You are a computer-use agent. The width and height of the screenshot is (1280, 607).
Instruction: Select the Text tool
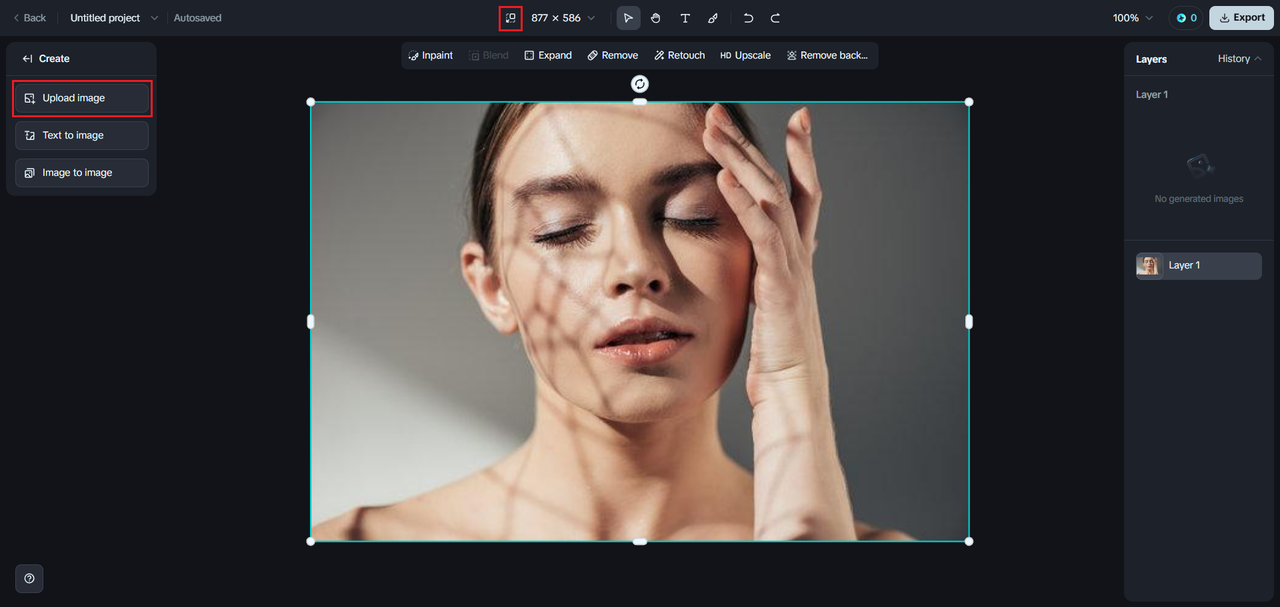pyautogui.click(x=685, y=18)
